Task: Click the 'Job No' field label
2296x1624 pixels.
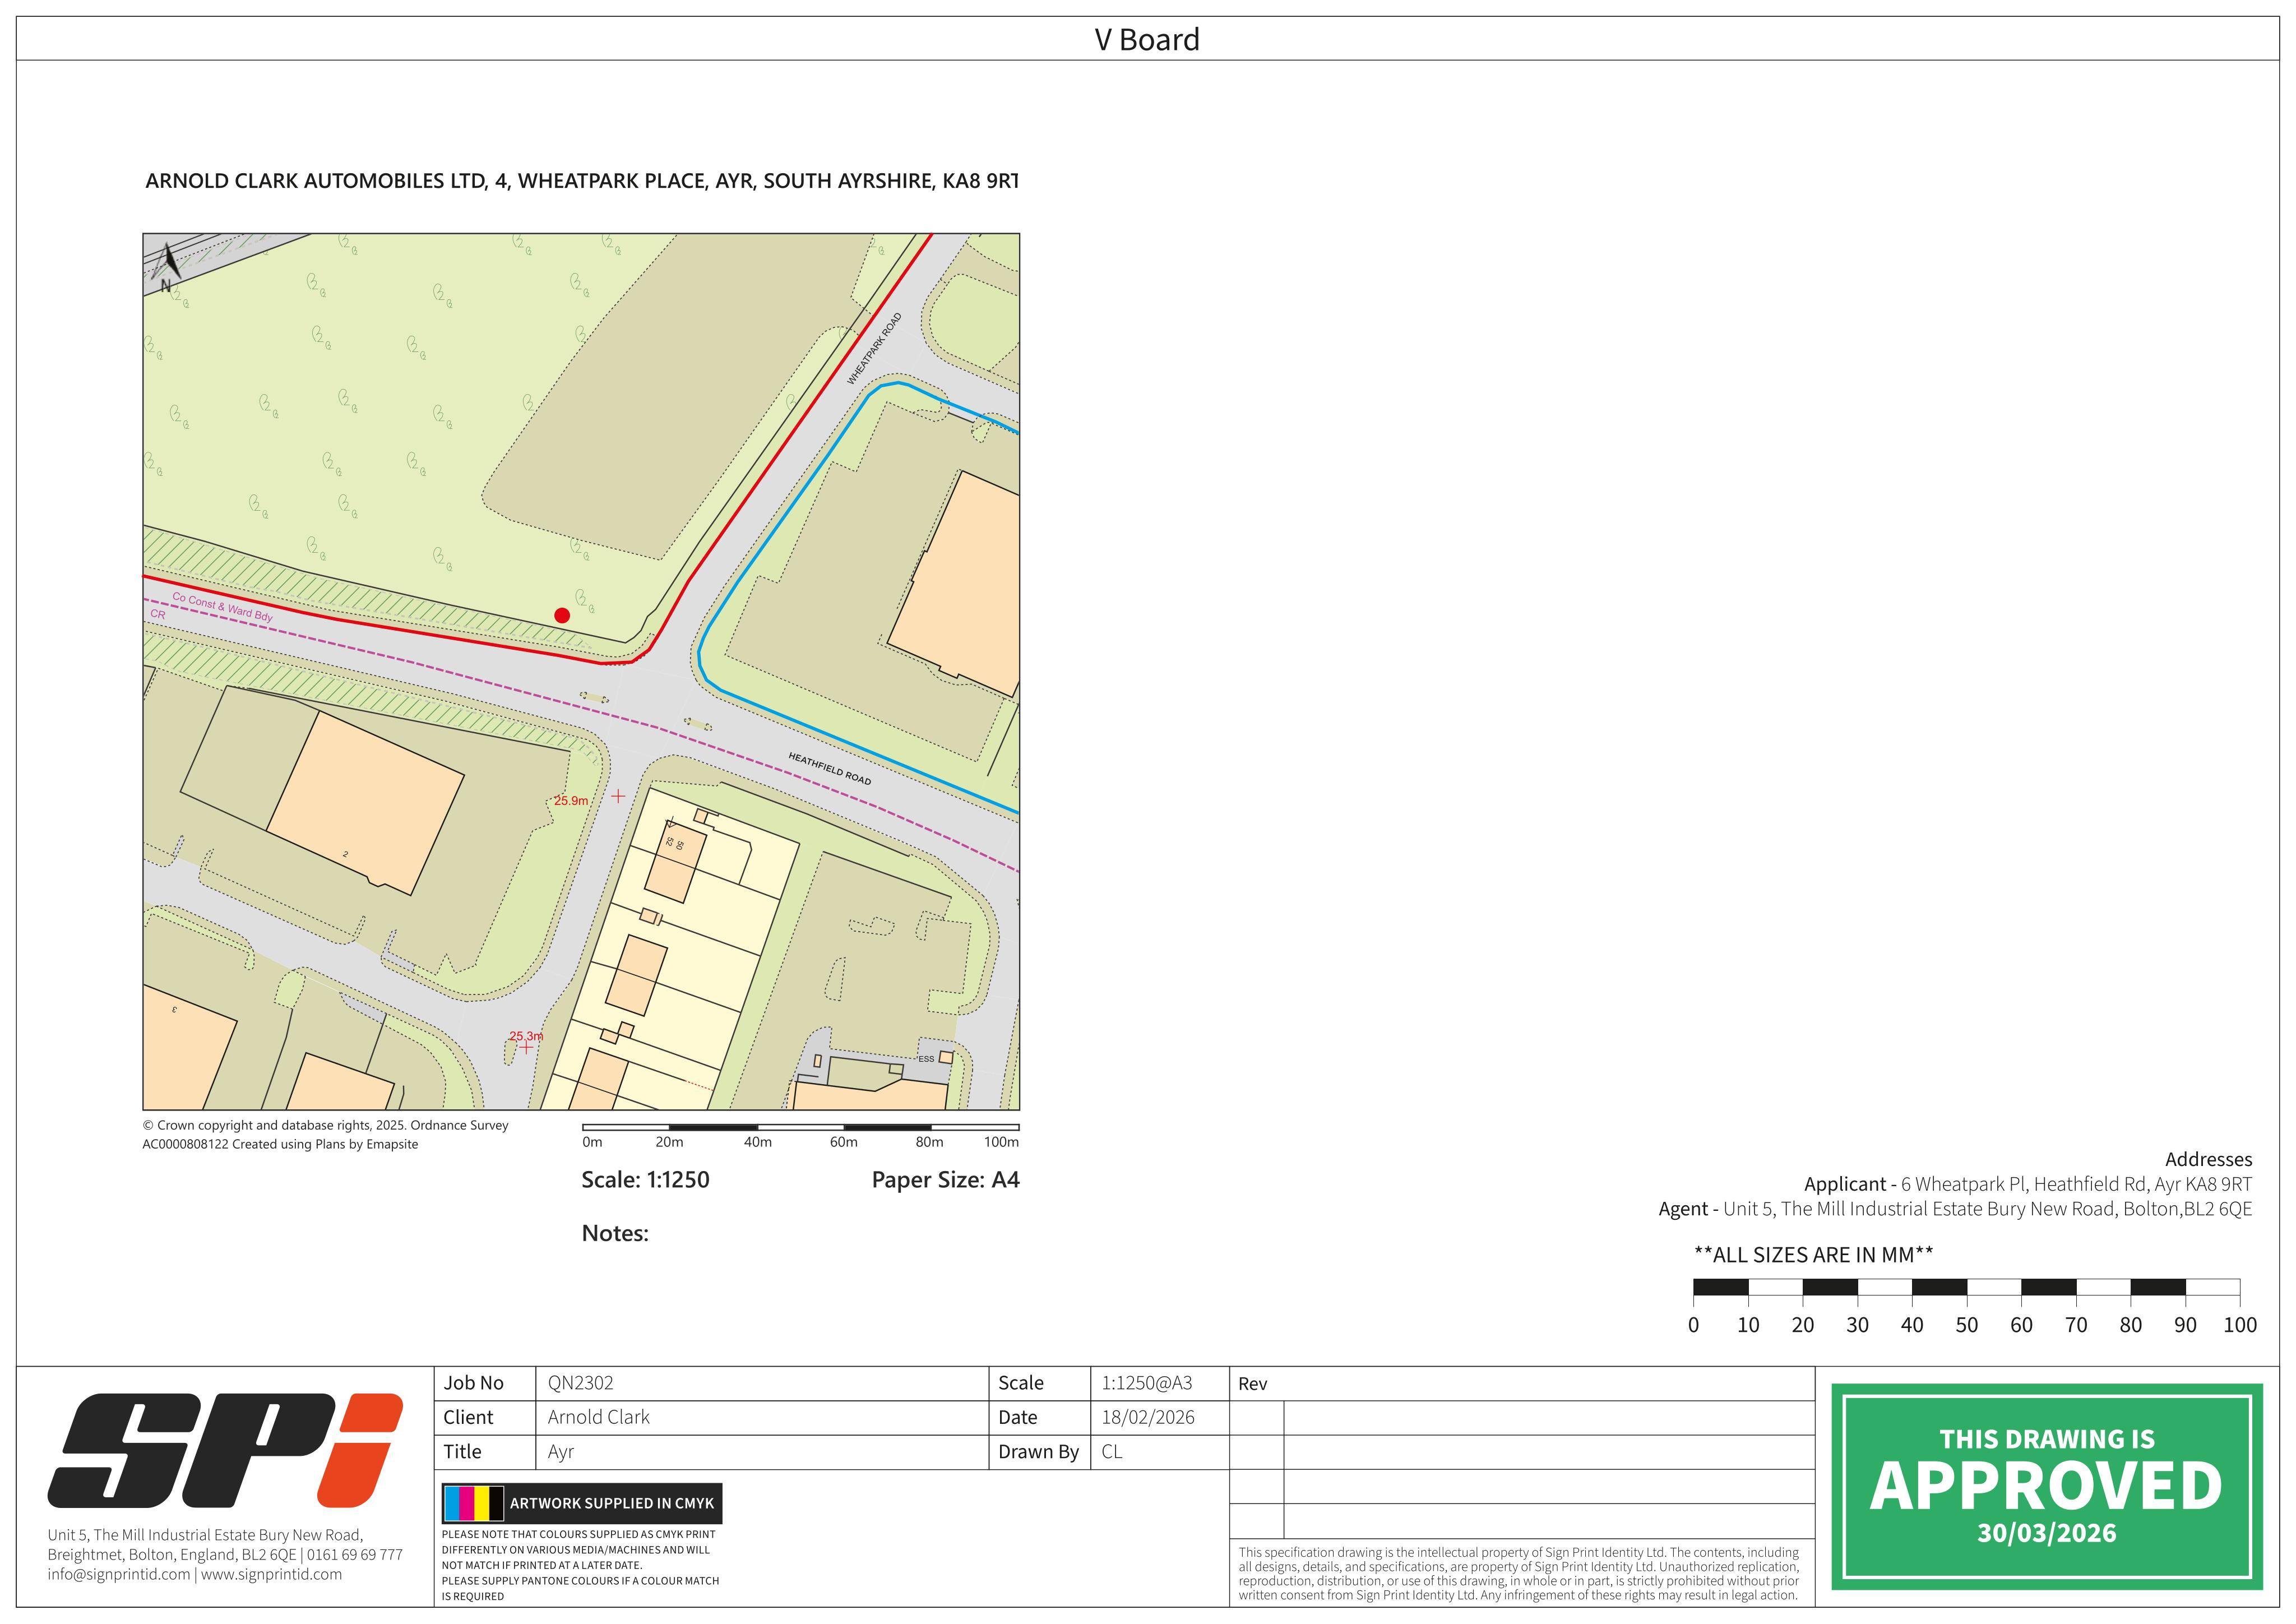Action: click(x=473, y=1383)
